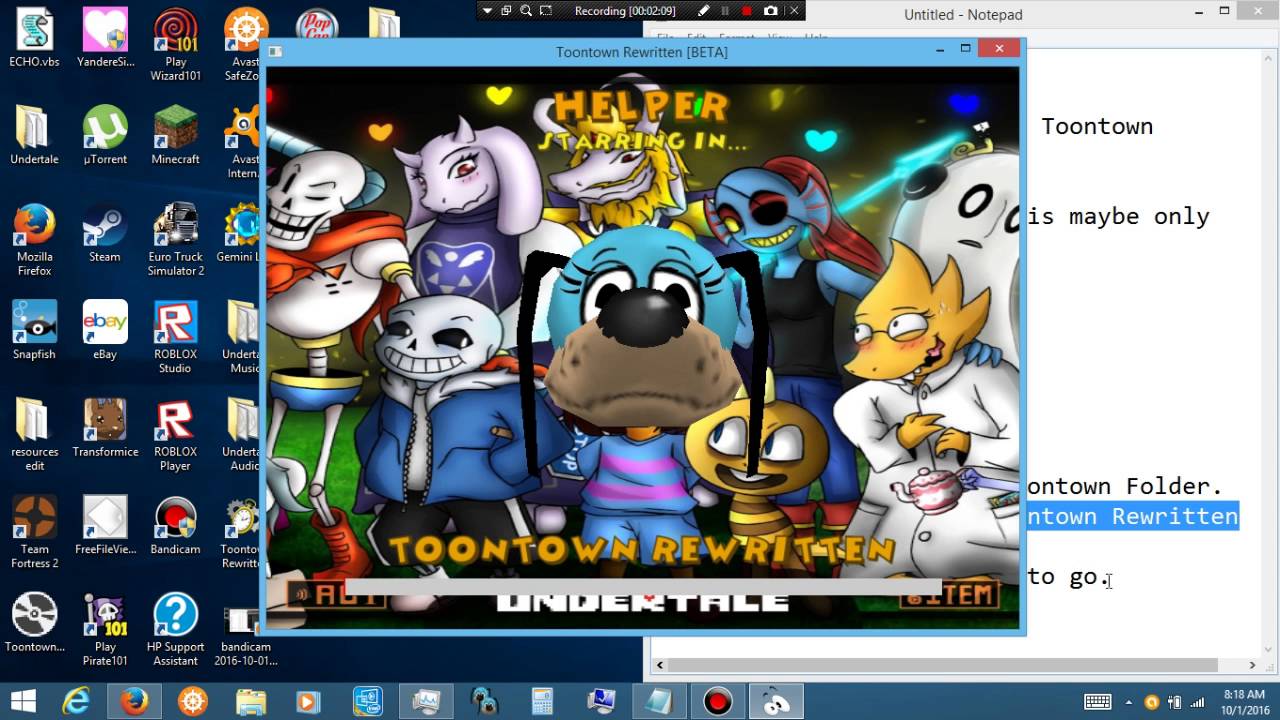This screenshot has width=1280, height=720.
Task: Open ROBLOX Player desktop shortcut
Action: [x=175, y=435]
